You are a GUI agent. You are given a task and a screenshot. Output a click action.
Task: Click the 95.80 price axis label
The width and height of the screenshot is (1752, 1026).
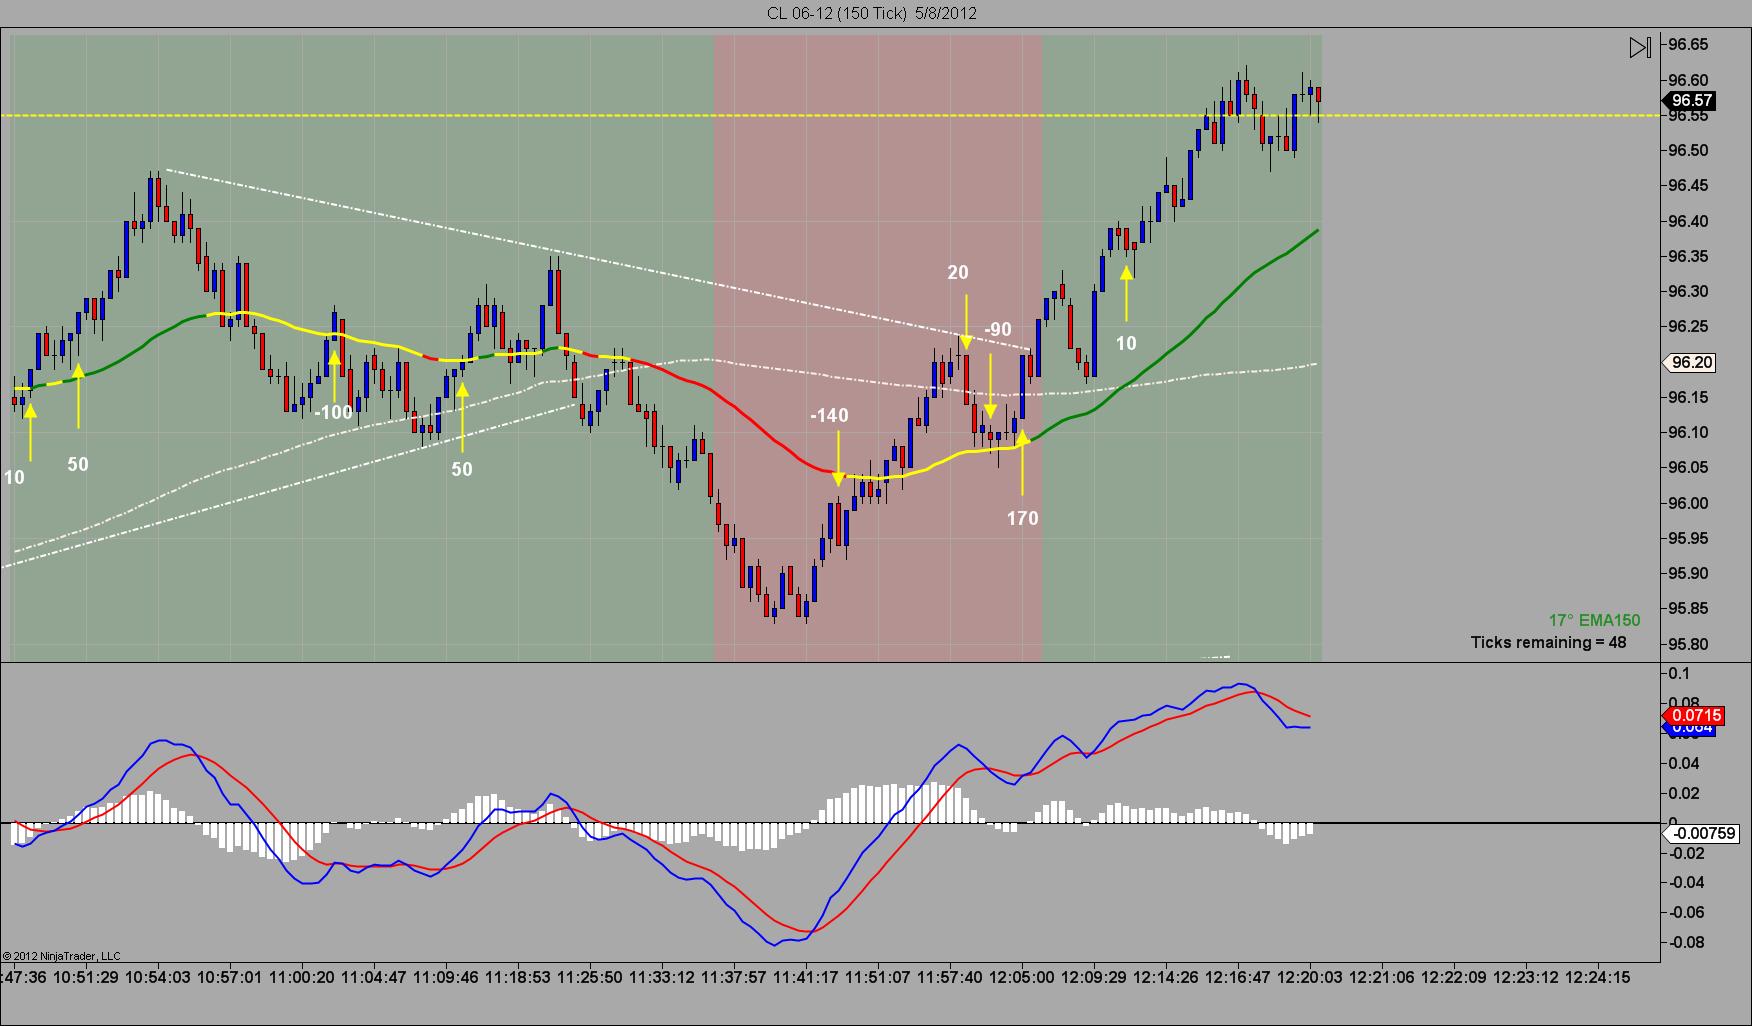pyautogui.click(x=1688, y=644)
